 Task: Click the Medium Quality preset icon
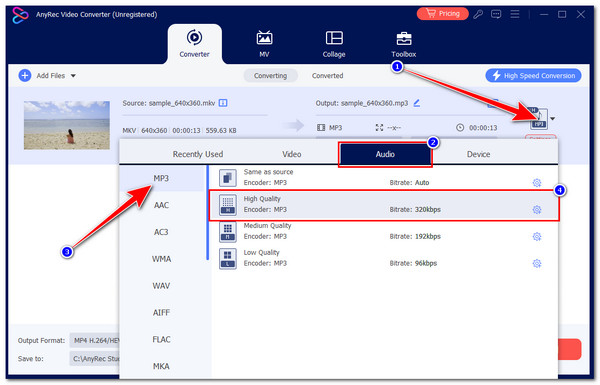point(228,232)
